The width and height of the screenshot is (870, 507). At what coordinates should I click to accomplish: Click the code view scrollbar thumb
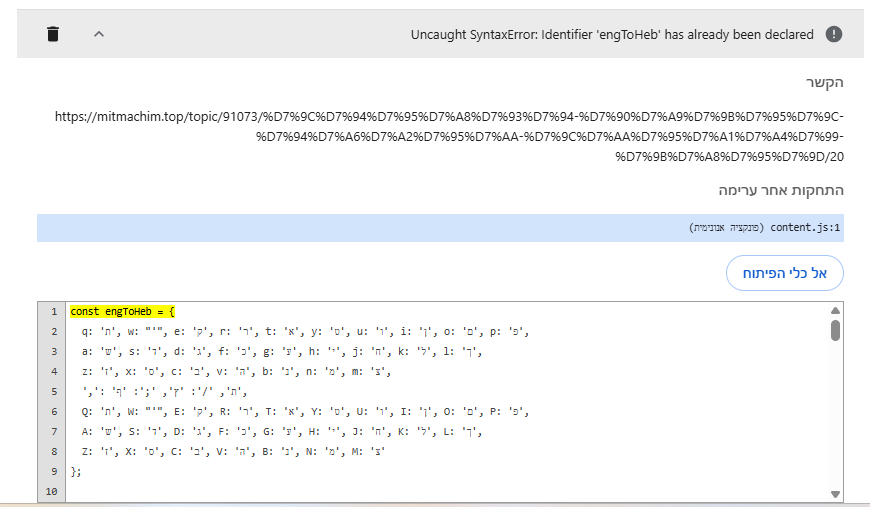click(836, 330)
